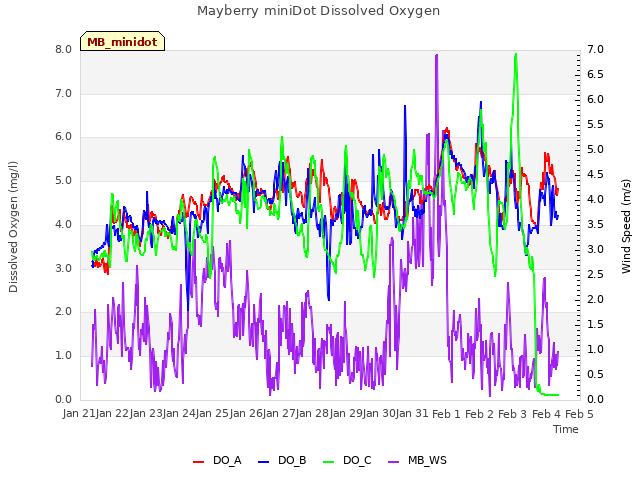Viewport: 640px width, 480px height.
Task: Click the Jan 21 date tick label
Action: pyautogui.click(x=79, y=414)
